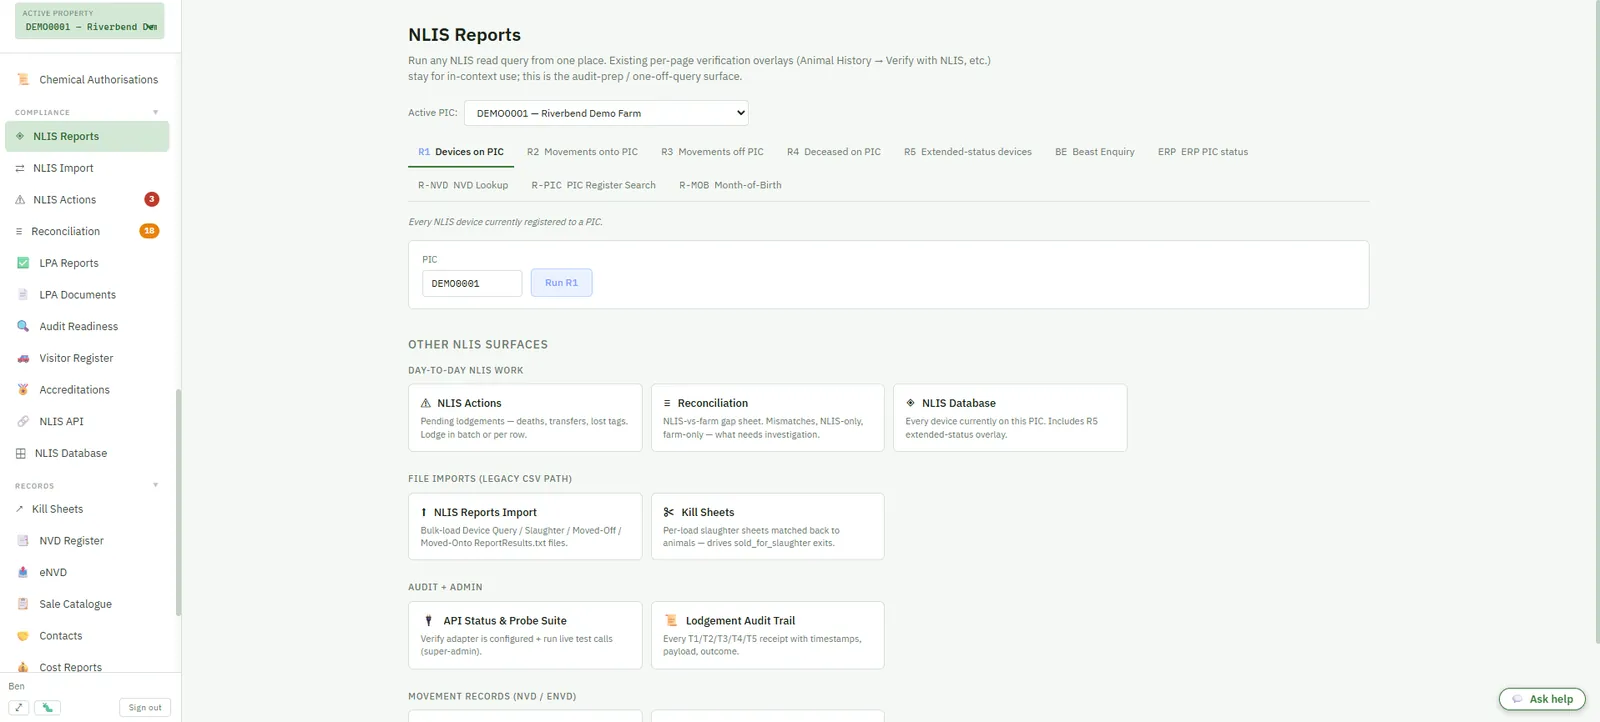
Task: Open the R-PIC PIC Register Search tab
Action: click(594, 185)
